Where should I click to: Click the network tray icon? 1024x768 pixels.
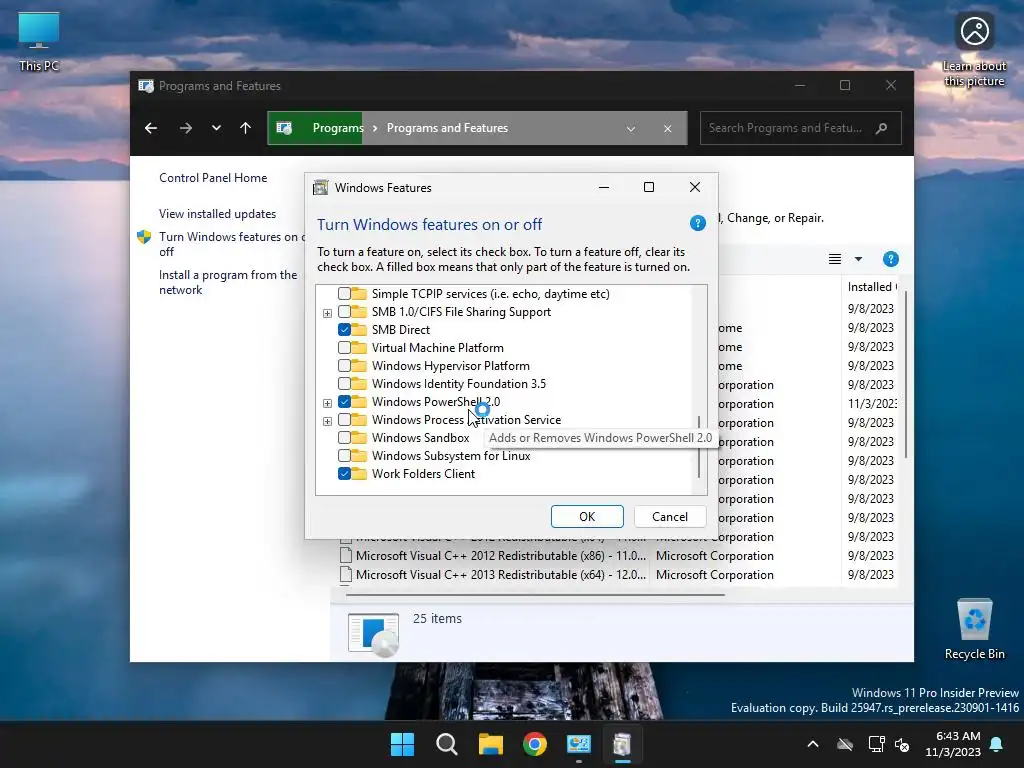(x=875, y=744)
